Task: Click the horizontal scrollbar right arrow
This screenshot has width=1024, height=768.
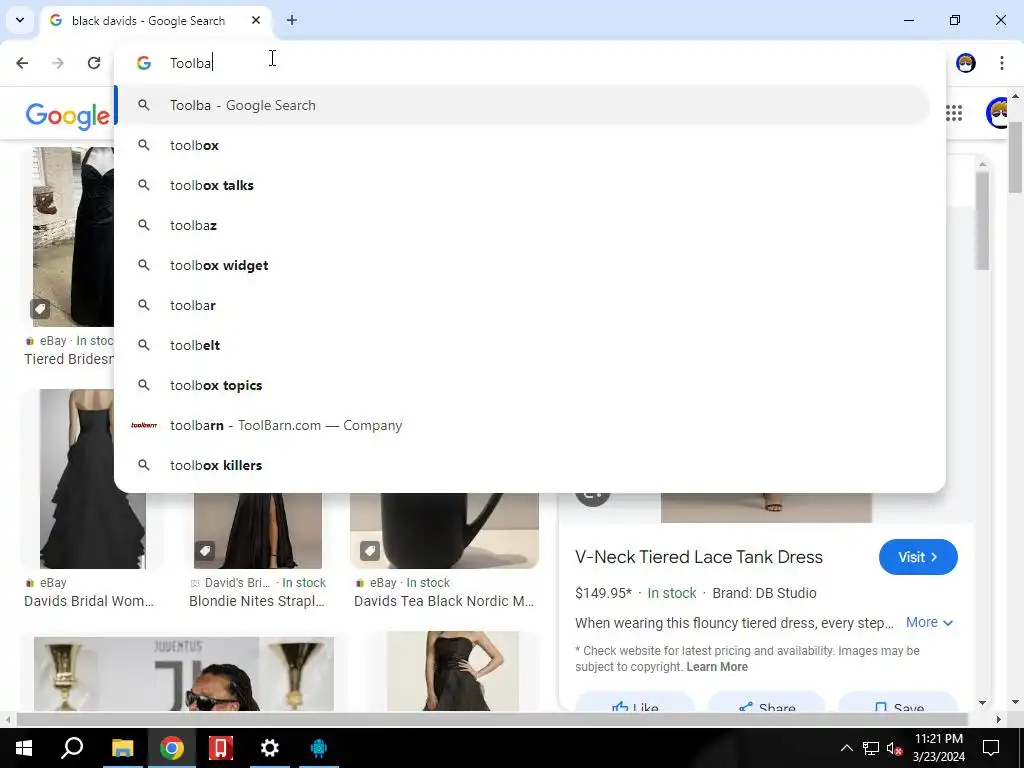Action: pyautogui.click(x=999, y=720)
